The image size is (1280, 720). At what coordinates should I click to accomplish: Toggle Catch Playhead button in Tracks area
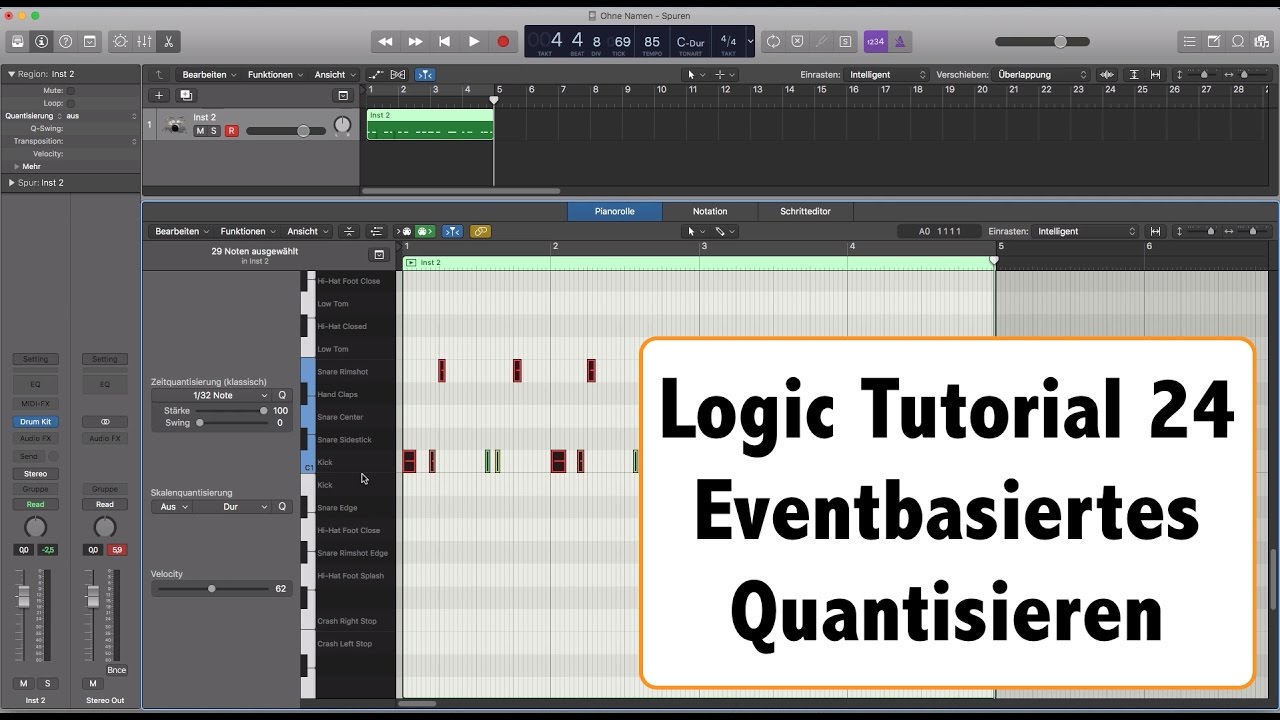(x=425, y=74)
